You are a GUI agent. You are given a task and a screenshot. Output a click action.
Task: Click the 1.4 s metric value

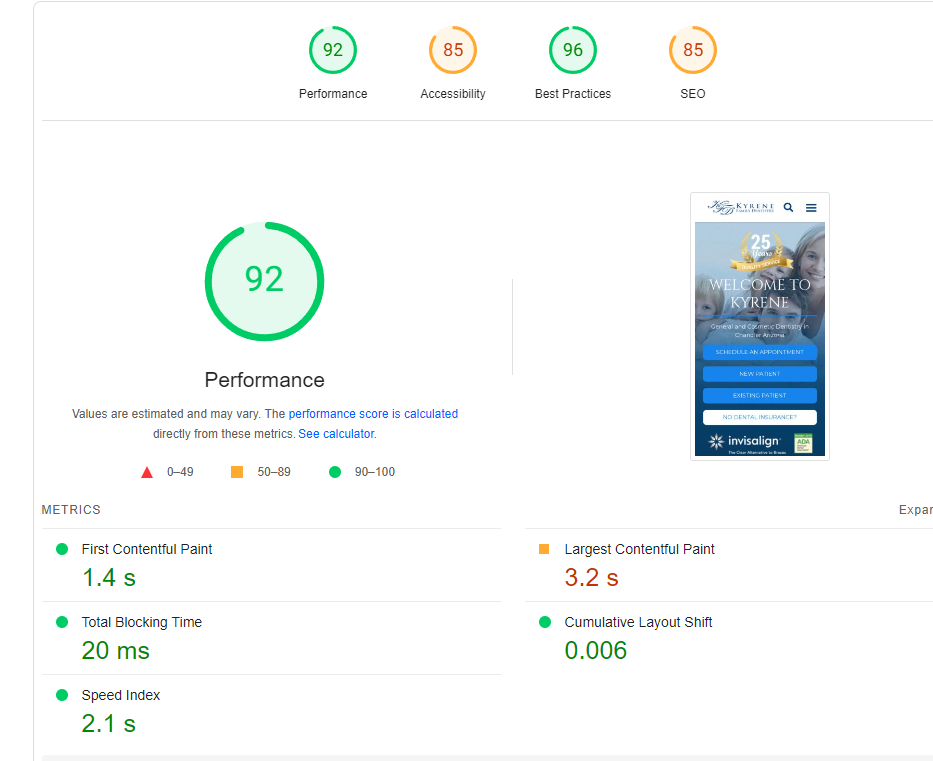(109, 578)
